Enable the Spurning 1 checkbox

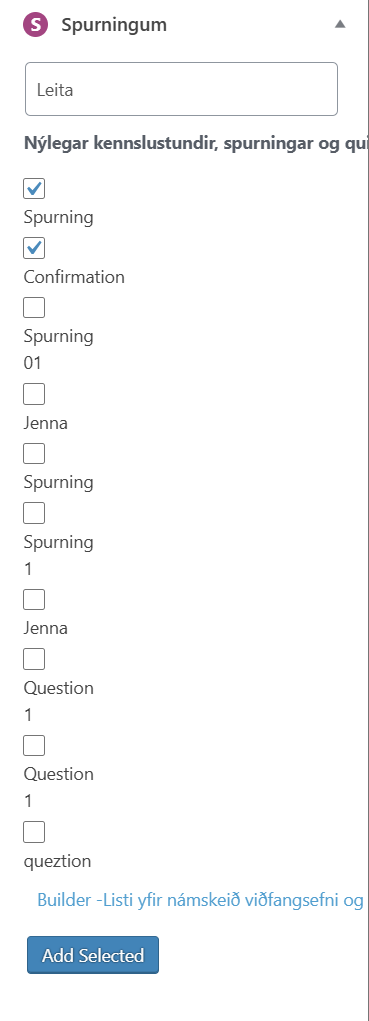click(34, 513)
